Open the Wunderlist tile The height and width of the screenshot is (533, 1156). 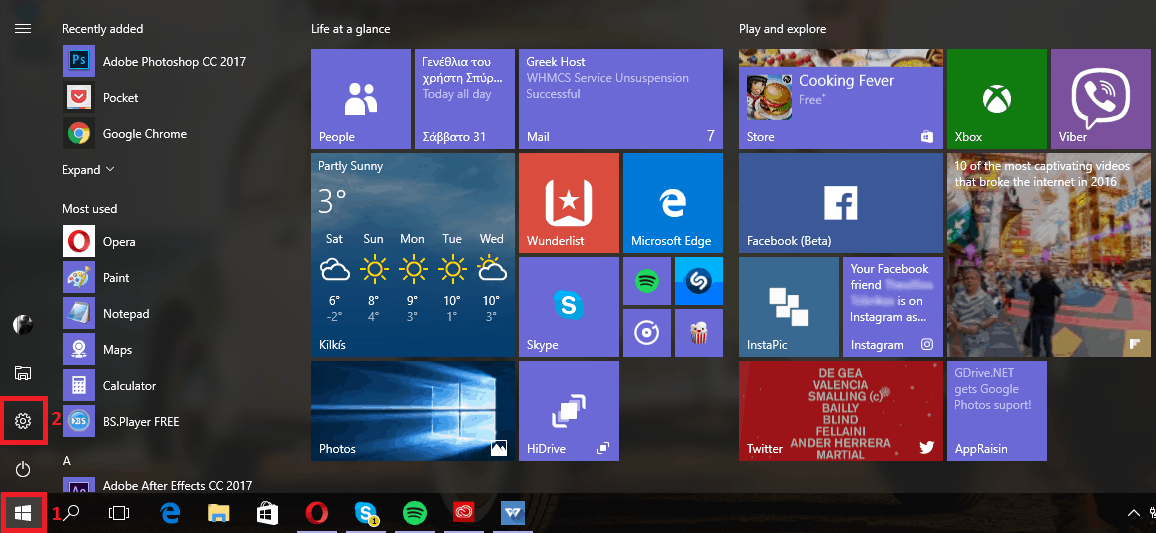pos(568,203)
